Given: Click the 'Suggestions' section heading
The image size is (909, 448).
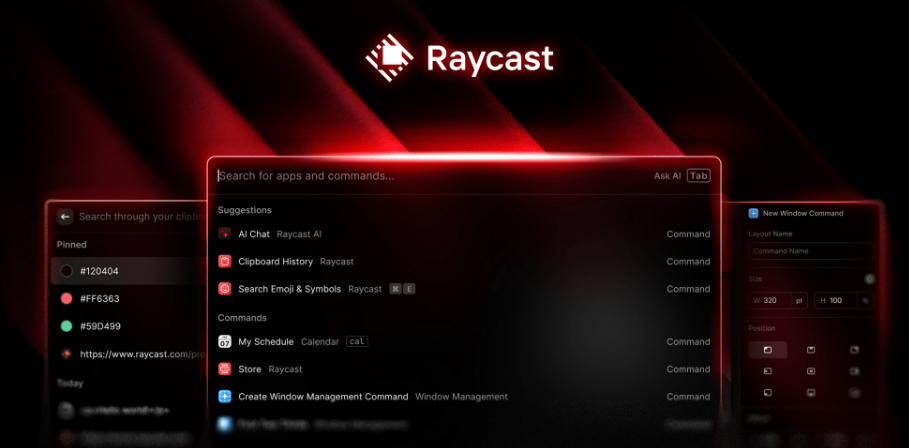Looking at the screenshot, I should pos(245,210).
